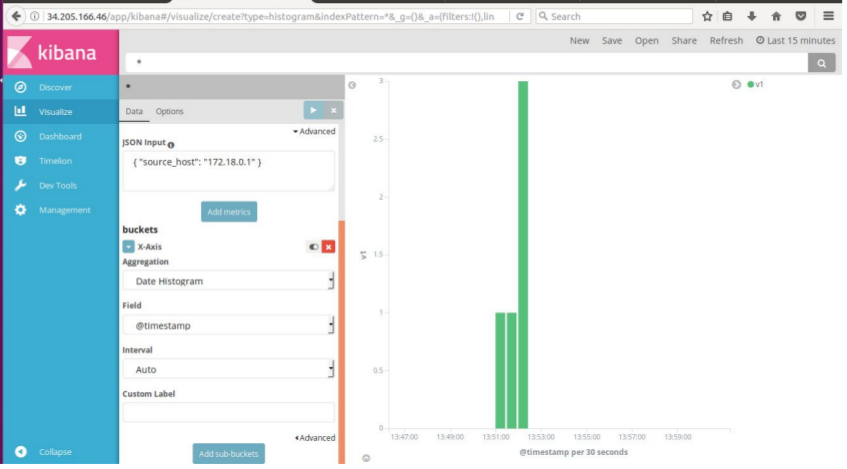
Task: Collapse the Kibana sidebar
Action: click(x=54, y=452)
